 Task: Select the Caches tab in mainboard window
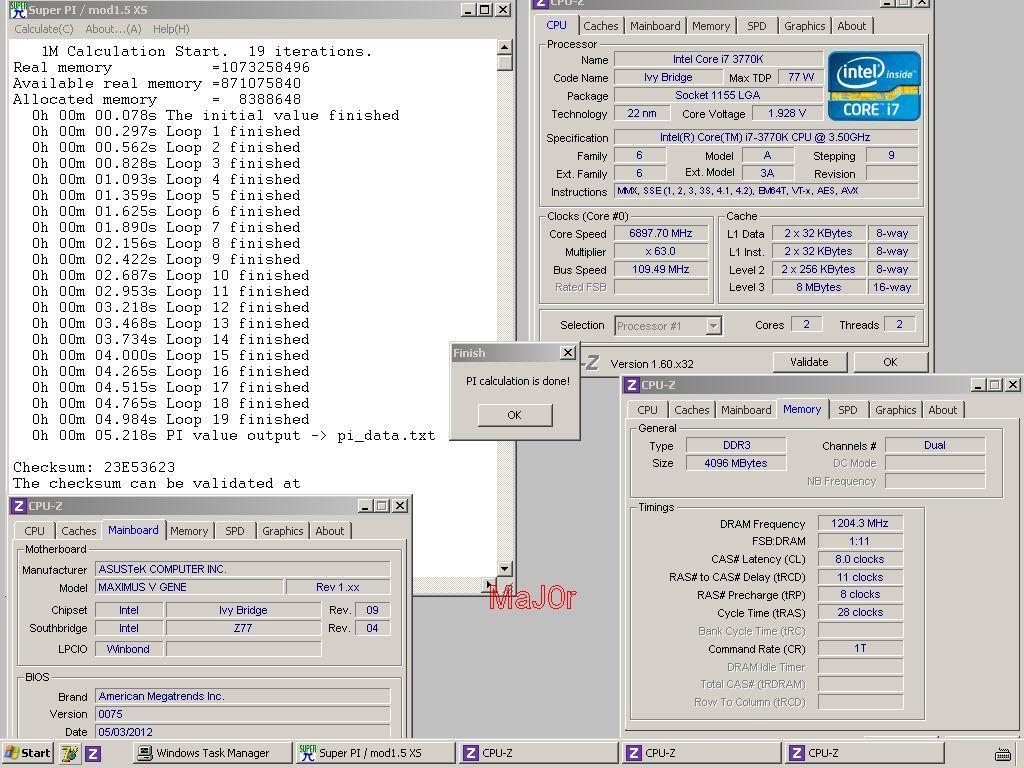pos(78,531)
